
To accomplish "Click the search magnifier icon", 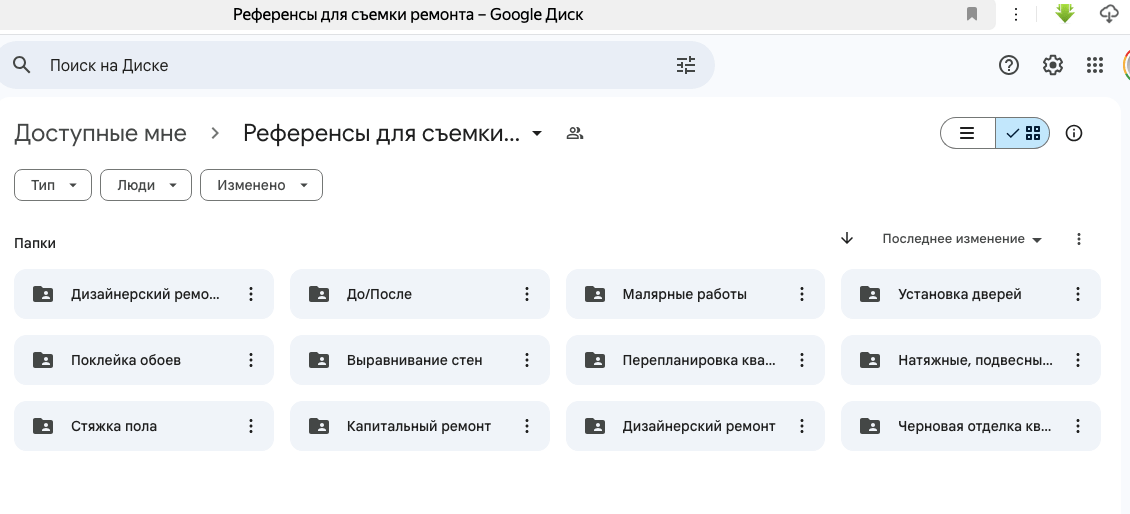I will click(x=22, y=65).
